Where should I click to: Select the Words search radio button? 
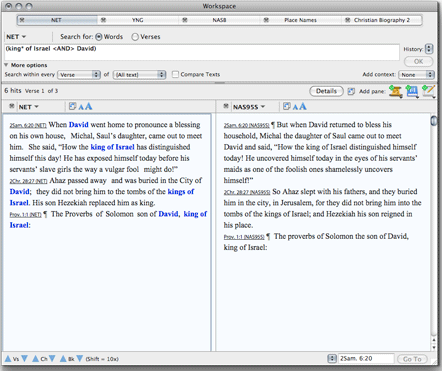point(99,37)
